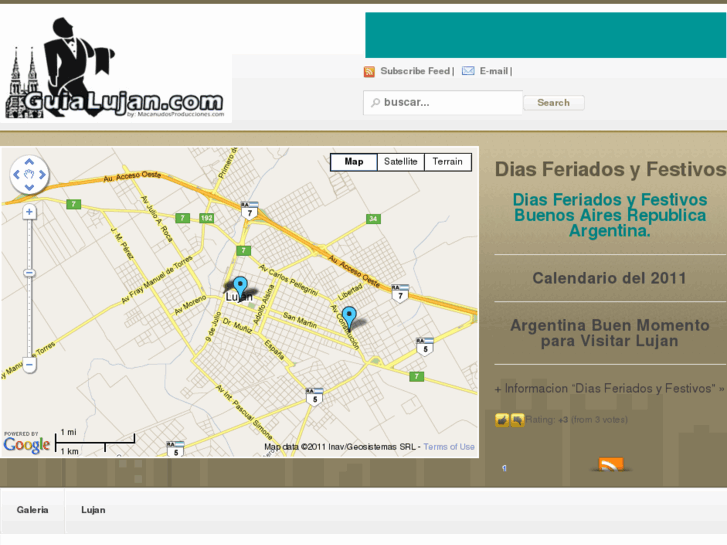Pan the map down arrow
The height and width of the screenshot is (545, 727).
[29, 187]
